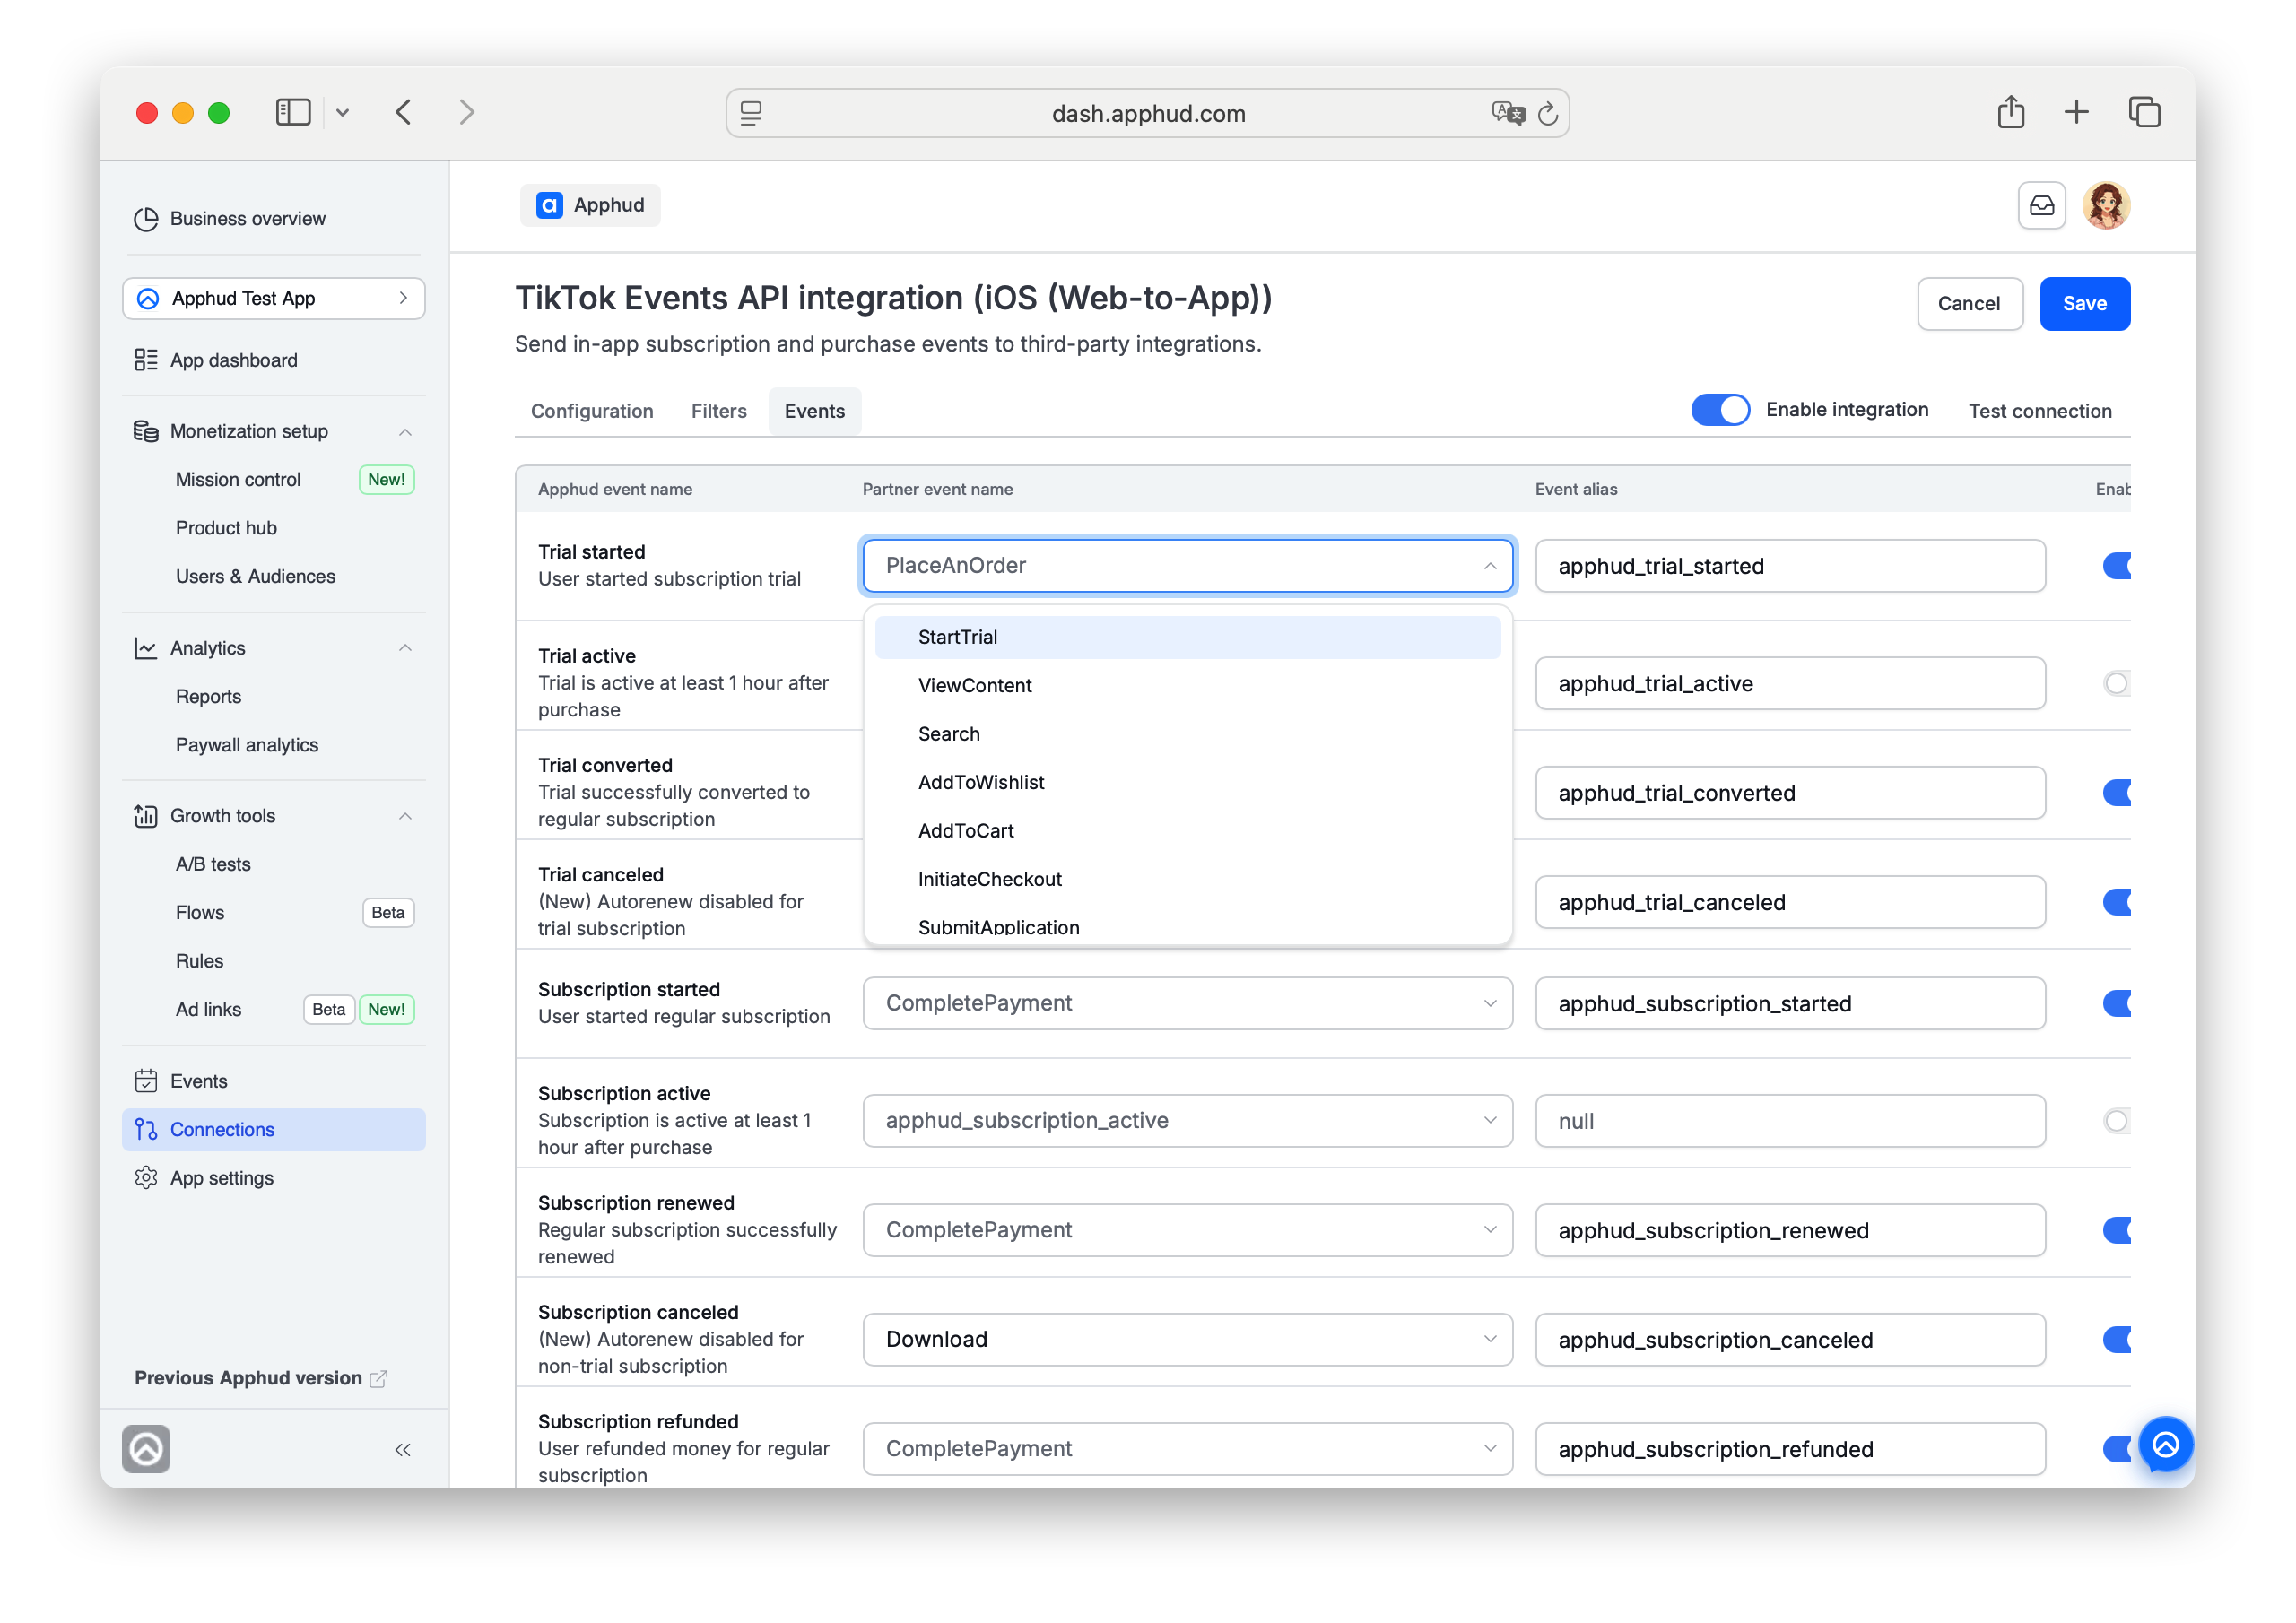
Task: Switch to the Configuration tab
Action: (592, 411)
